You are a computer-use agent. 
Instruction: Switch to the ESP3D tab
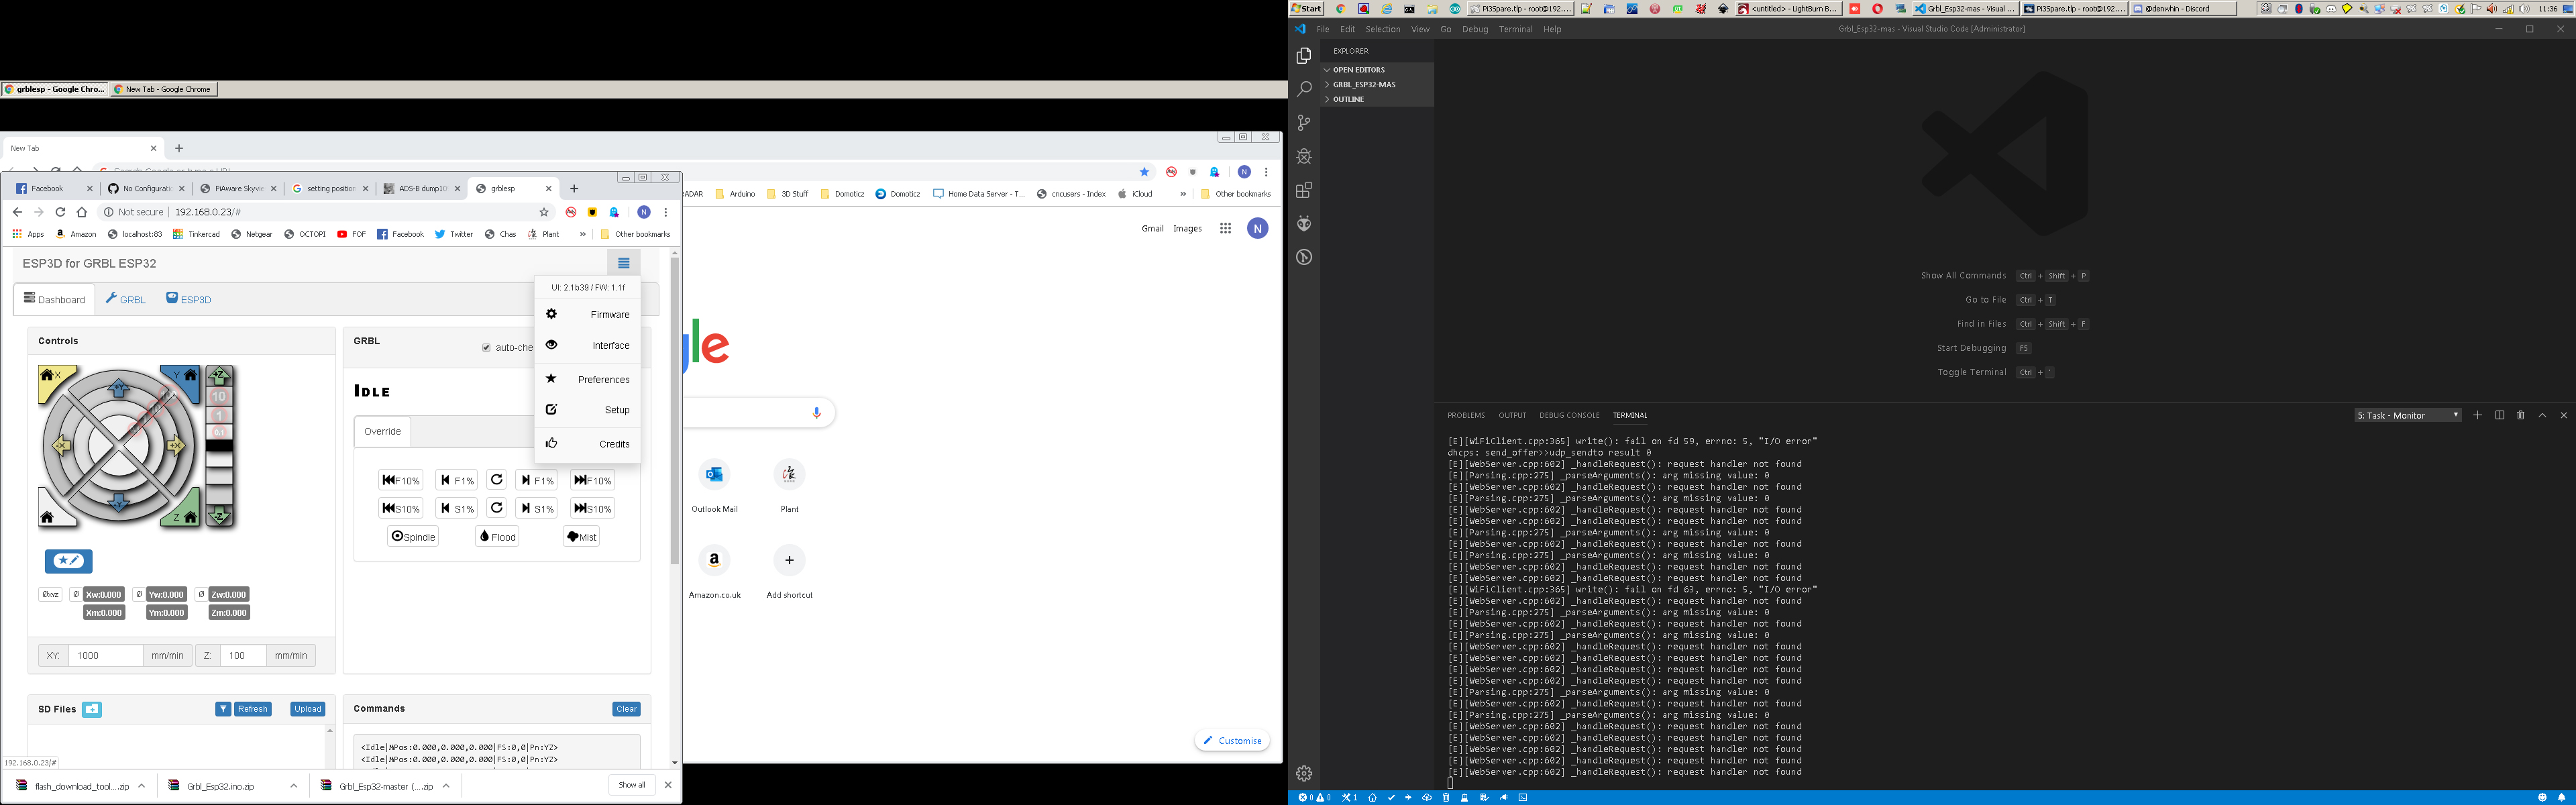point(188,299)
